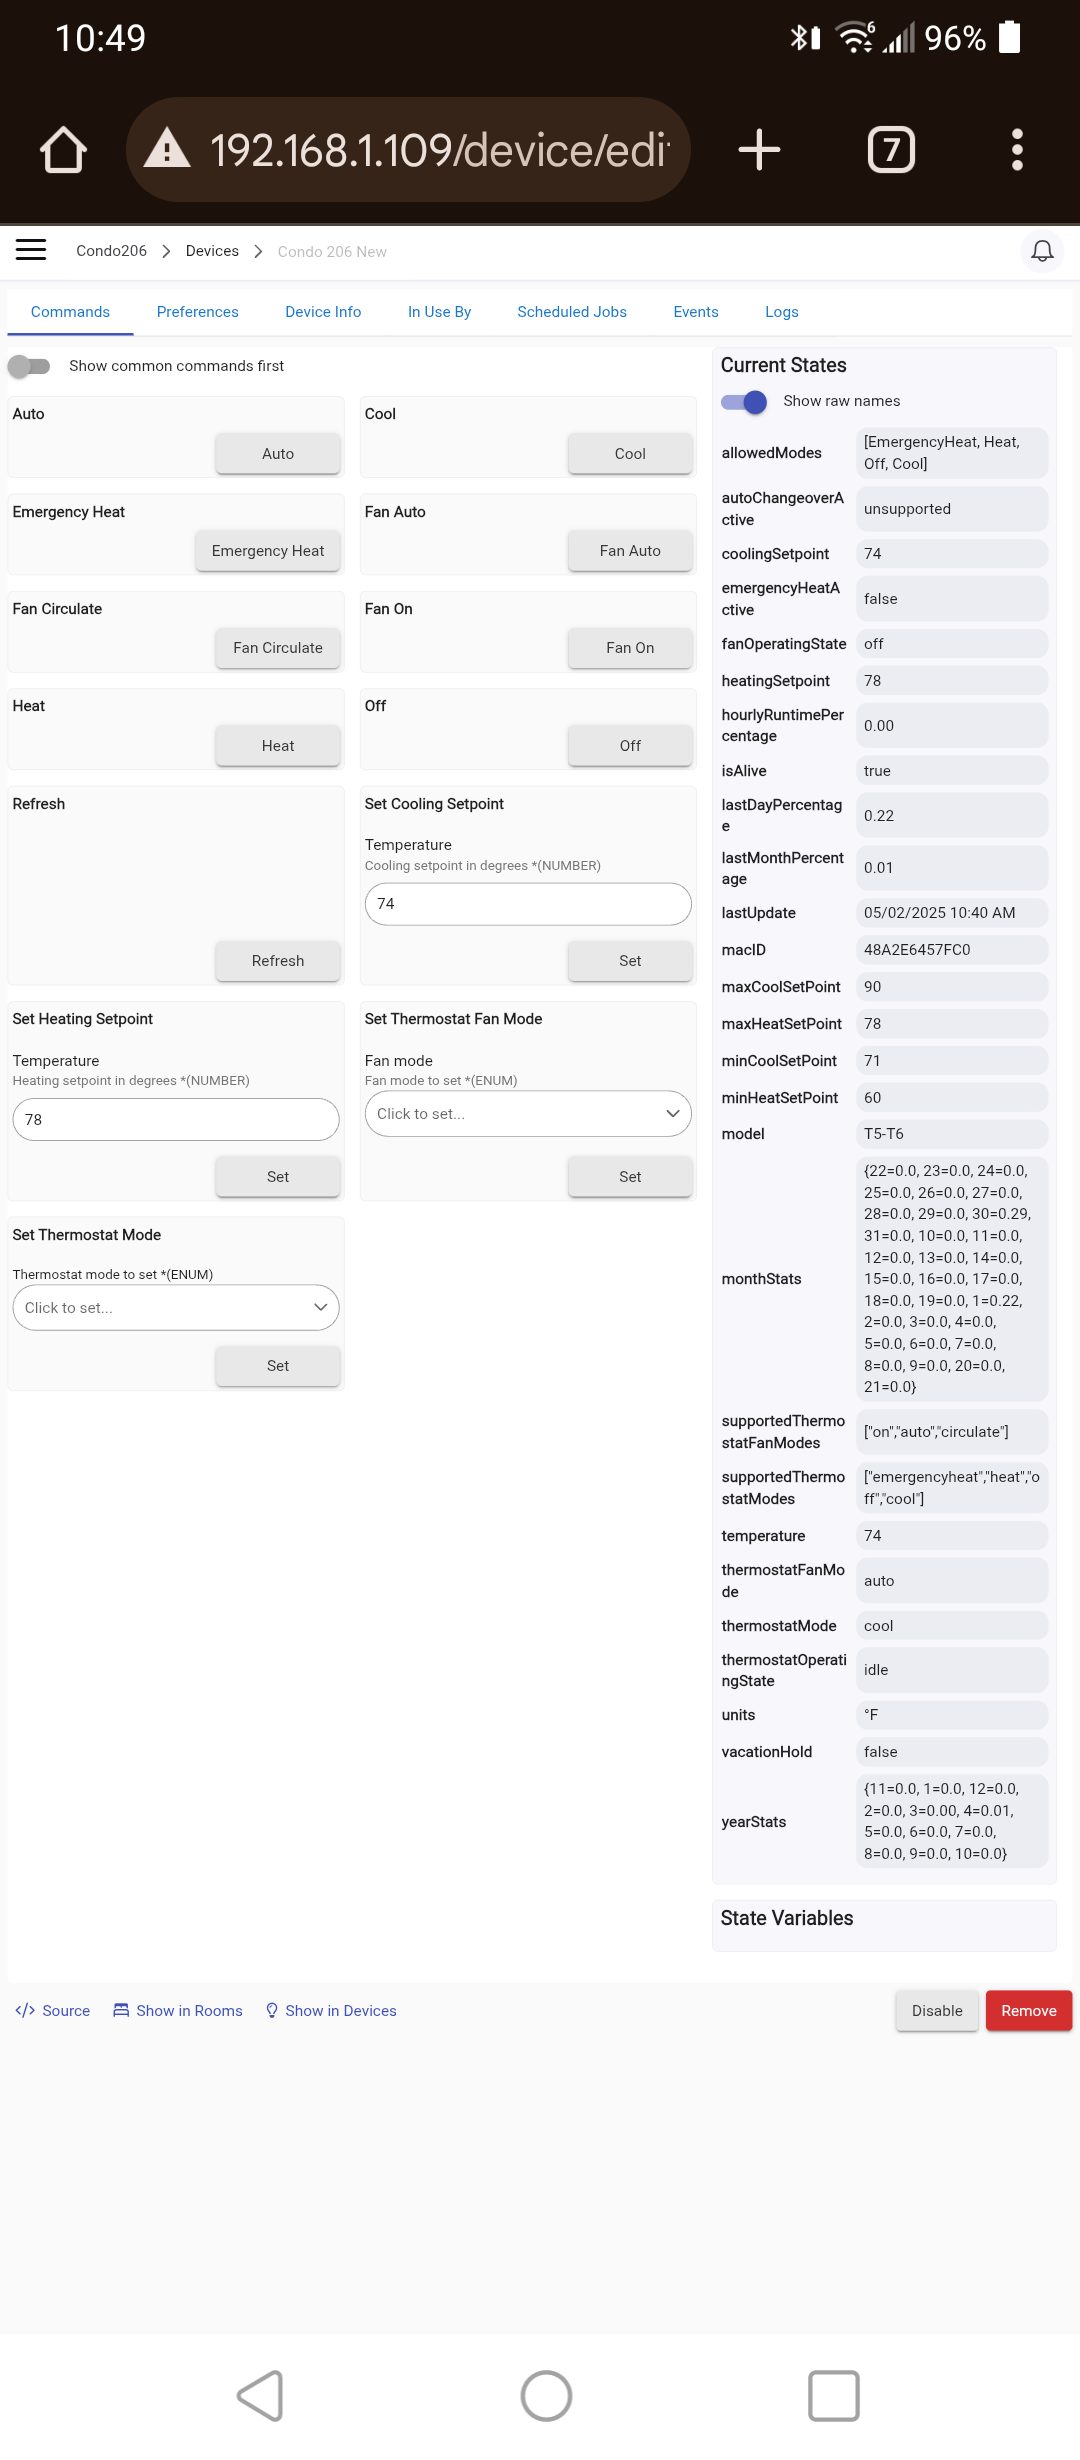The image size is (1080, 2460).
Task: Go to Devices in breadcrumb
Action: (x=212, y=251)
